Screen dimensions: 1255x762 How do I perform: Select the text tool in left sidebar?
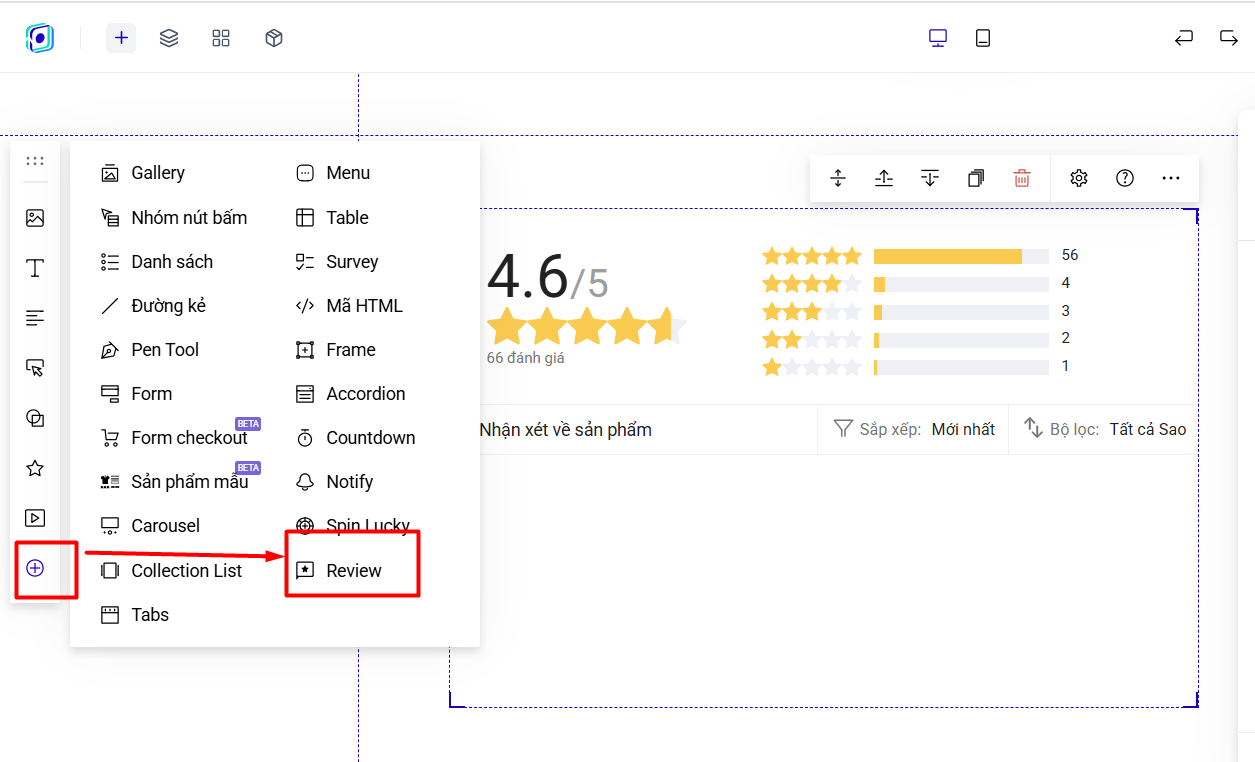[35, 268]
